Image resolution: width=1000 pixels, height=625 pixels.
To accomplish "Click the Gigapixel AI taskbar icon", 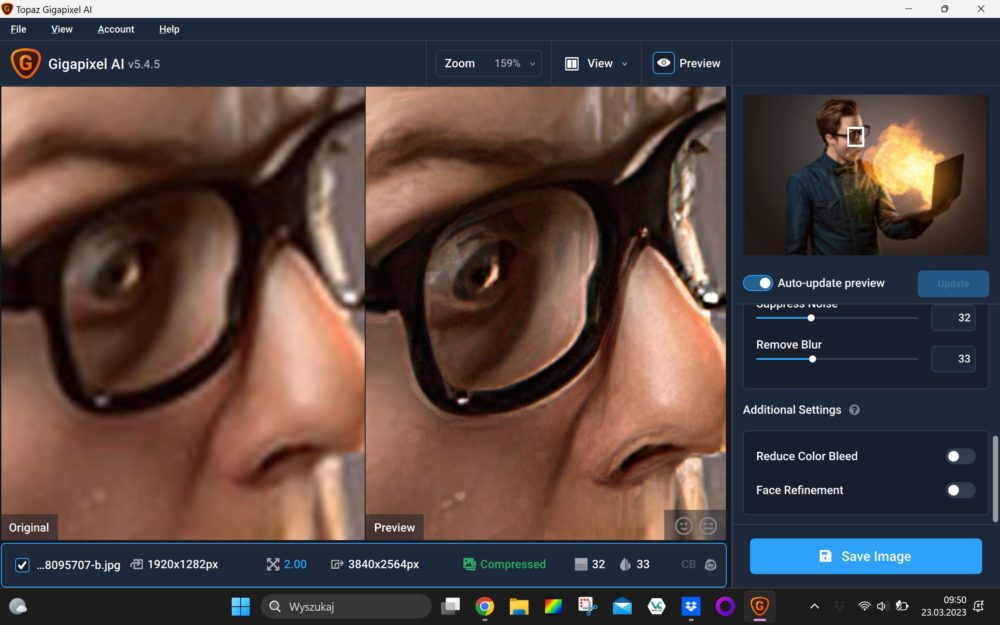I will pos(759,607).
